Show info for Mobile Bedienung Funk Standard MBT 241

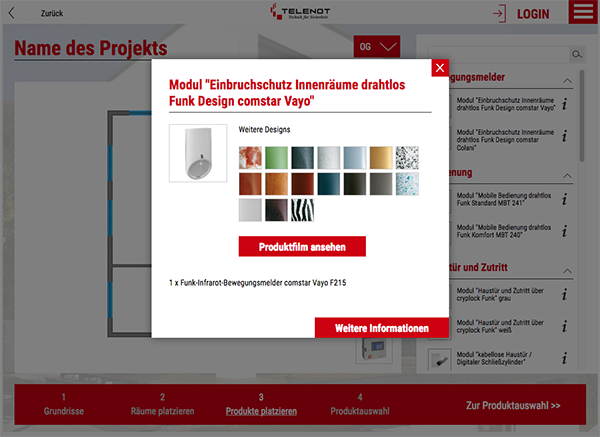point(564,199)
